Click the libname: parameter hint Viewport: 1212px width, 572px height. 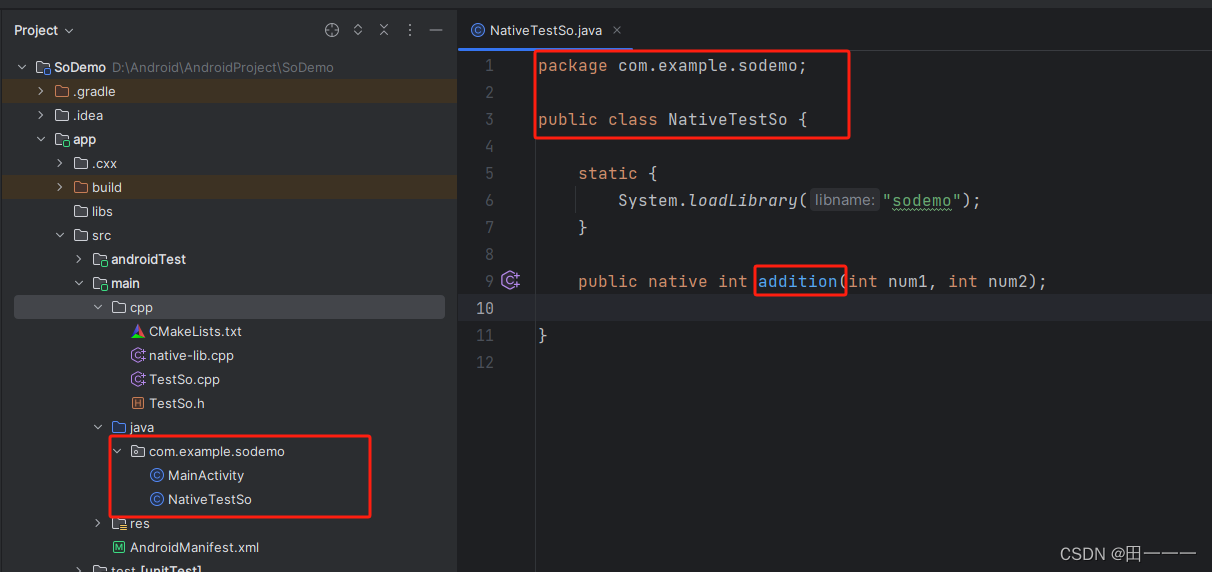click(844, 200)
